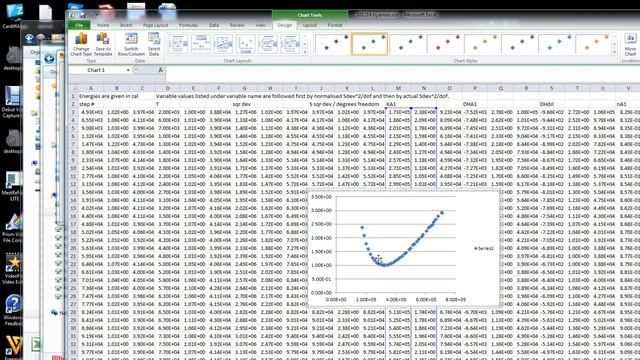The width and height of the screenshot is (640, 360).
Task: Open the Chart Tools Format tab
Action: pos(335,25)
